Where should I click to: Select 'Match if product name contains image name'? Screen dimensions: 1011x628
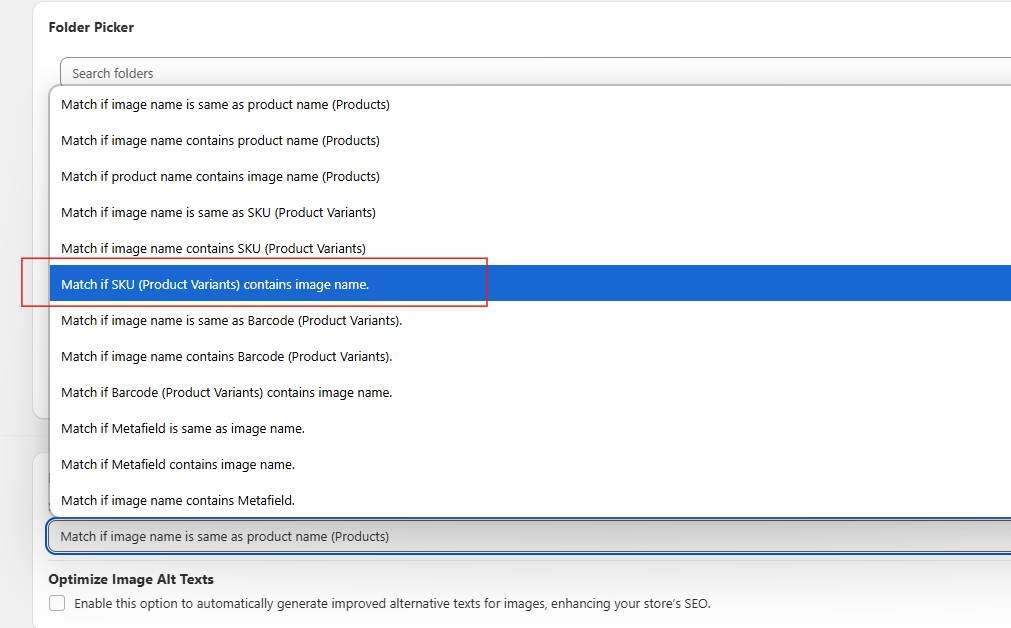[220, 176]
